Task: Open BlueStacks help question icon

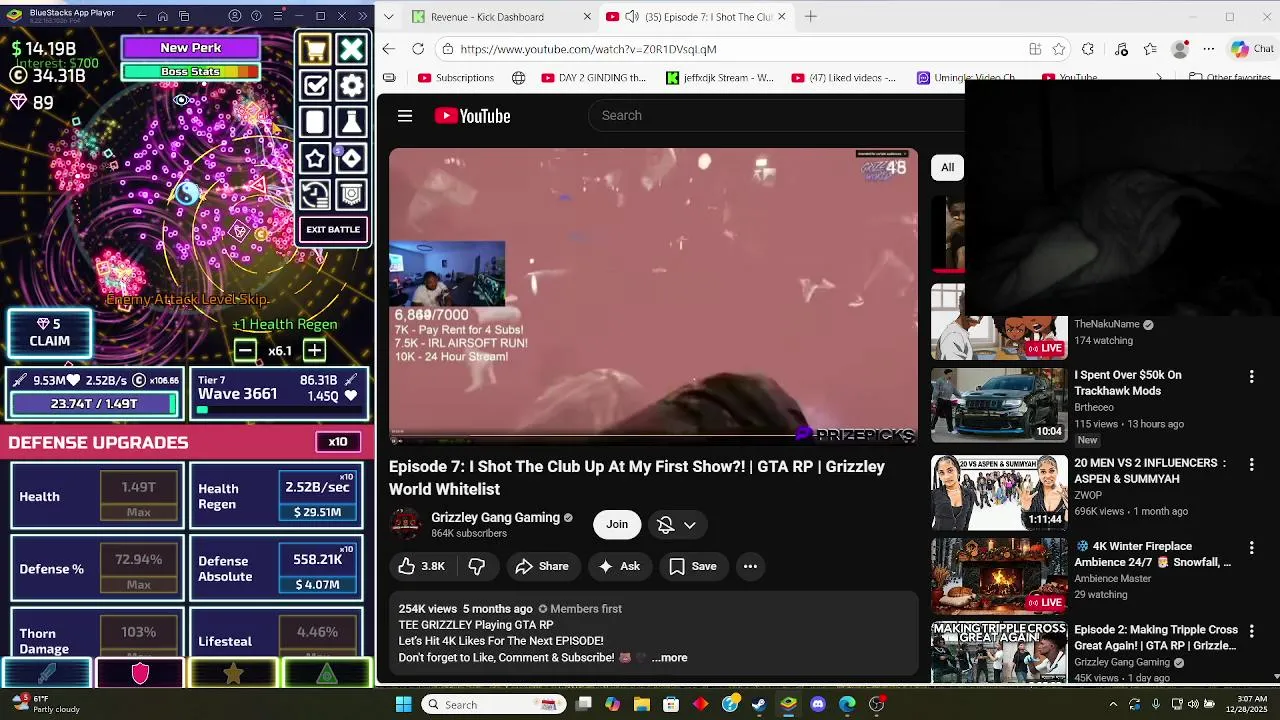Action: (256, 16)
